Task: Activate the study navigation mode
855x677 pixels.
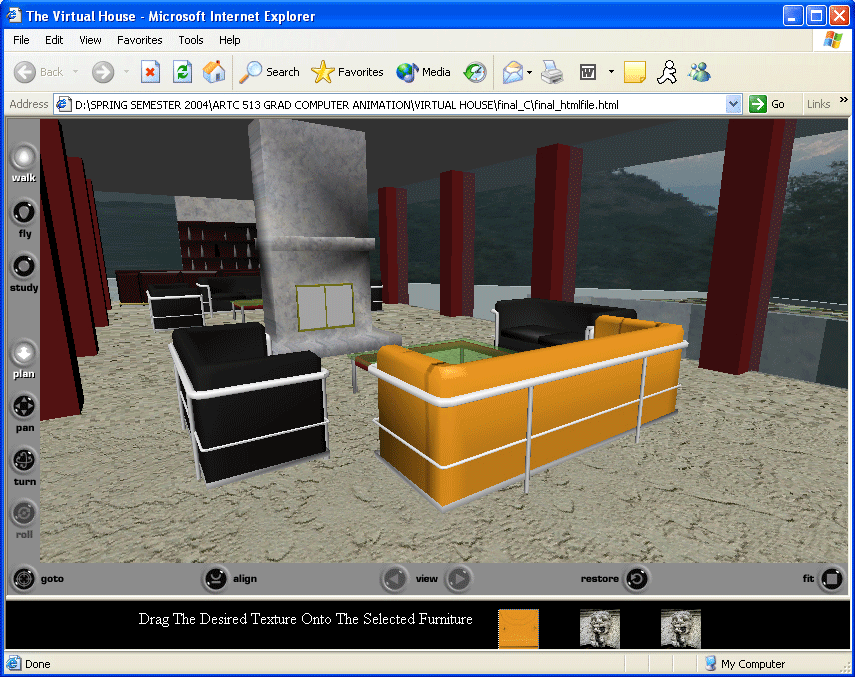Action: coord(23,266)
